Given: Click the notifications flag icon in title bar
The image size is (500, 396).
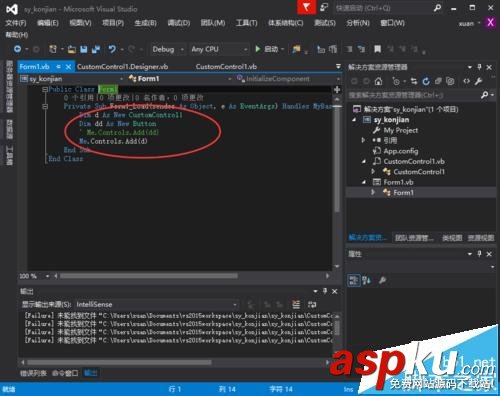Looking at the screenshot, I should click(x=306, y=7).
